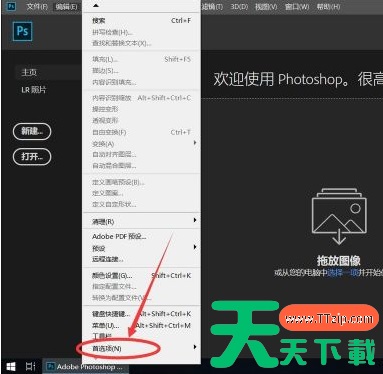Image resolution: width=383 pixels, height=374 pixels.
Task: Open the 视图(V) menu
Action: pyautogui.click(x=266, y=6)
